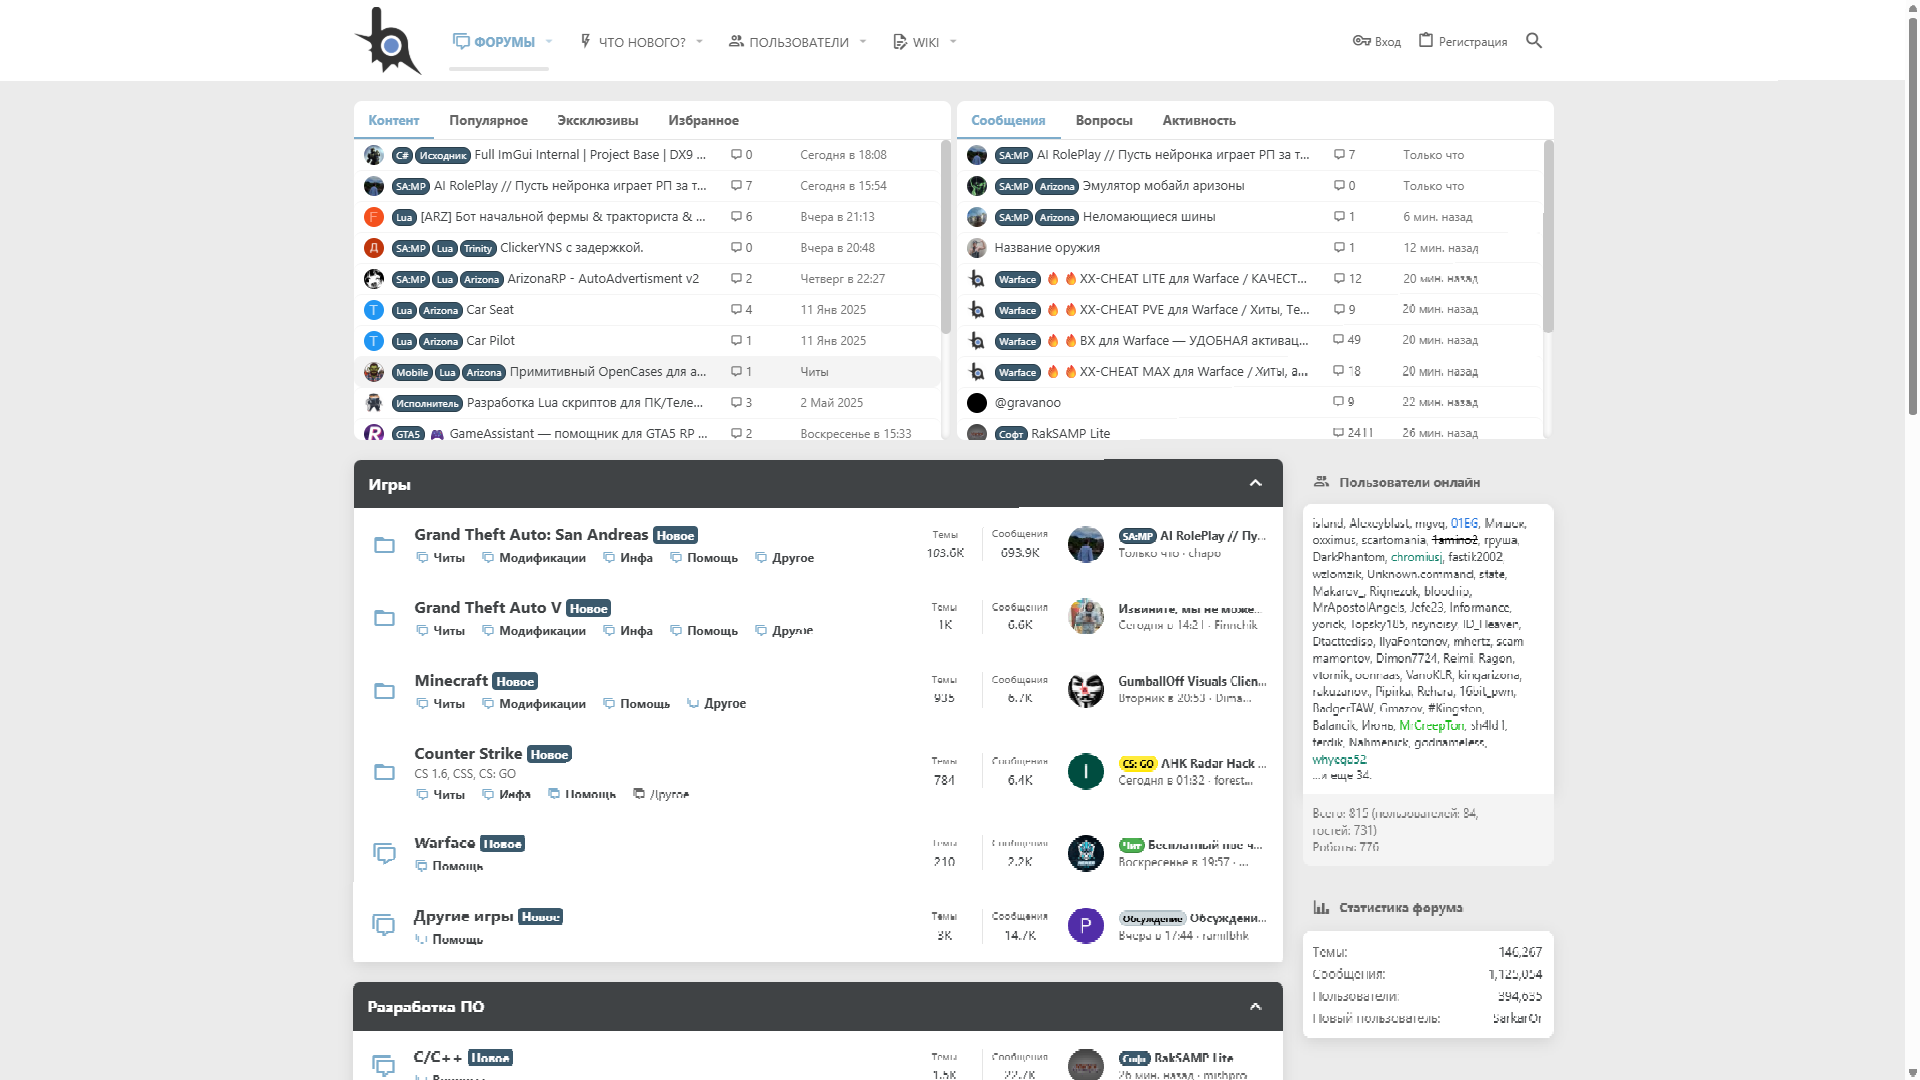This screenshot has width=1920, height=1080.
Task: Collapse the Разработка ПО category section
Action: (x=1255, y=1007)
